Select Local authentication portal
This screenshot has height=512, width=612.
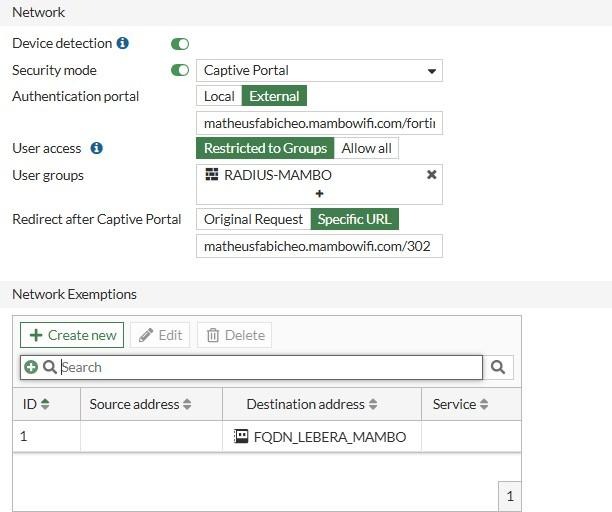click(x=219, y=96)
